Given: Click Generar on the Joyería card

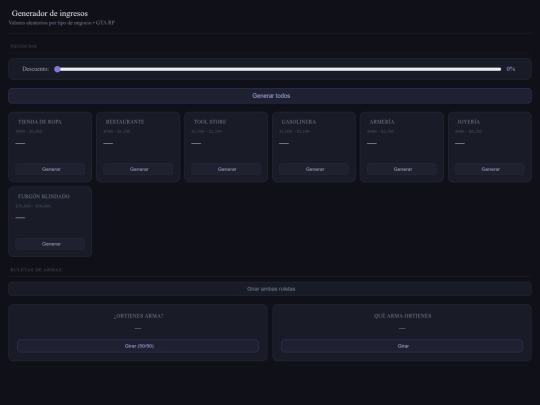Looking at the screenshot, I should click(x=490, y=169).
